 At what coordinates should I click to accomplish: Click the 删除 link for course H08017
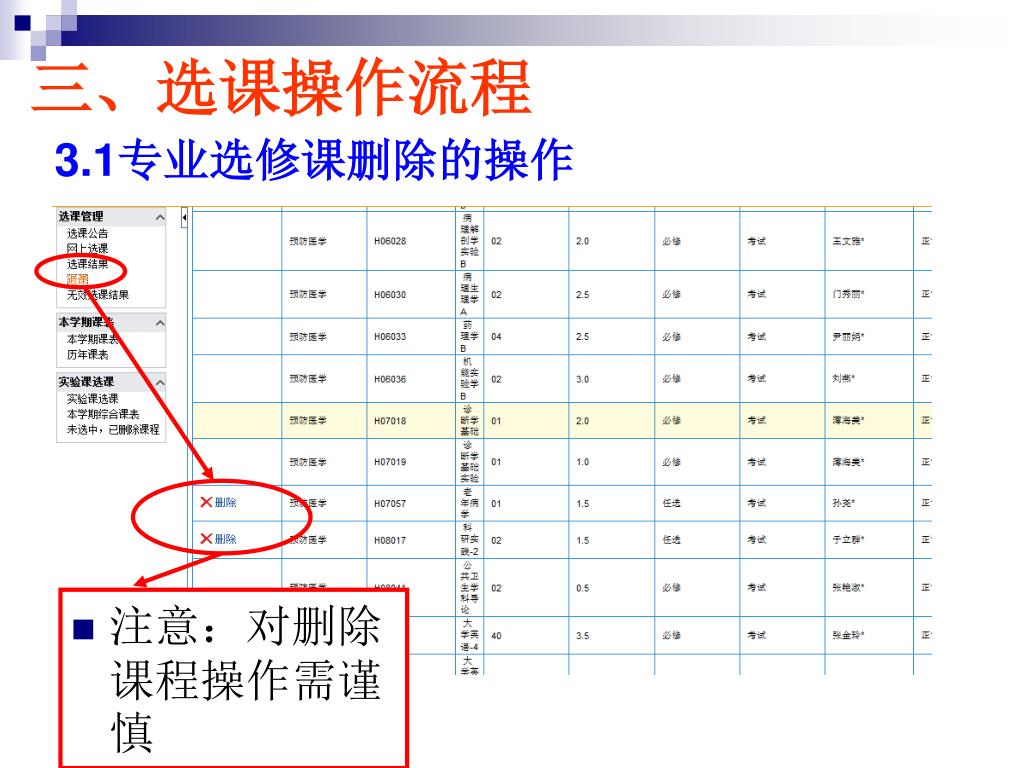tap(225, 539)
